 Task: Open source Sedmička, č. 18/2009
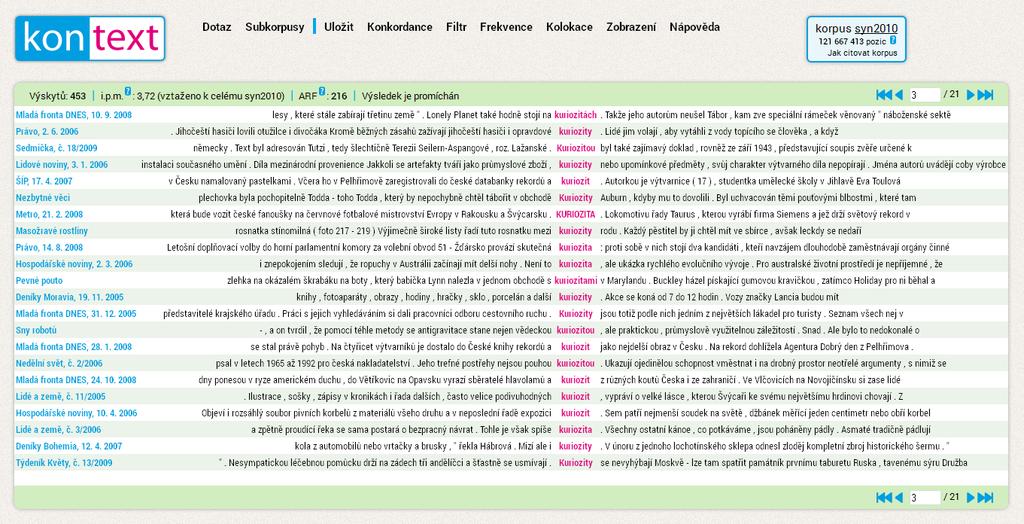pos(56,148)
